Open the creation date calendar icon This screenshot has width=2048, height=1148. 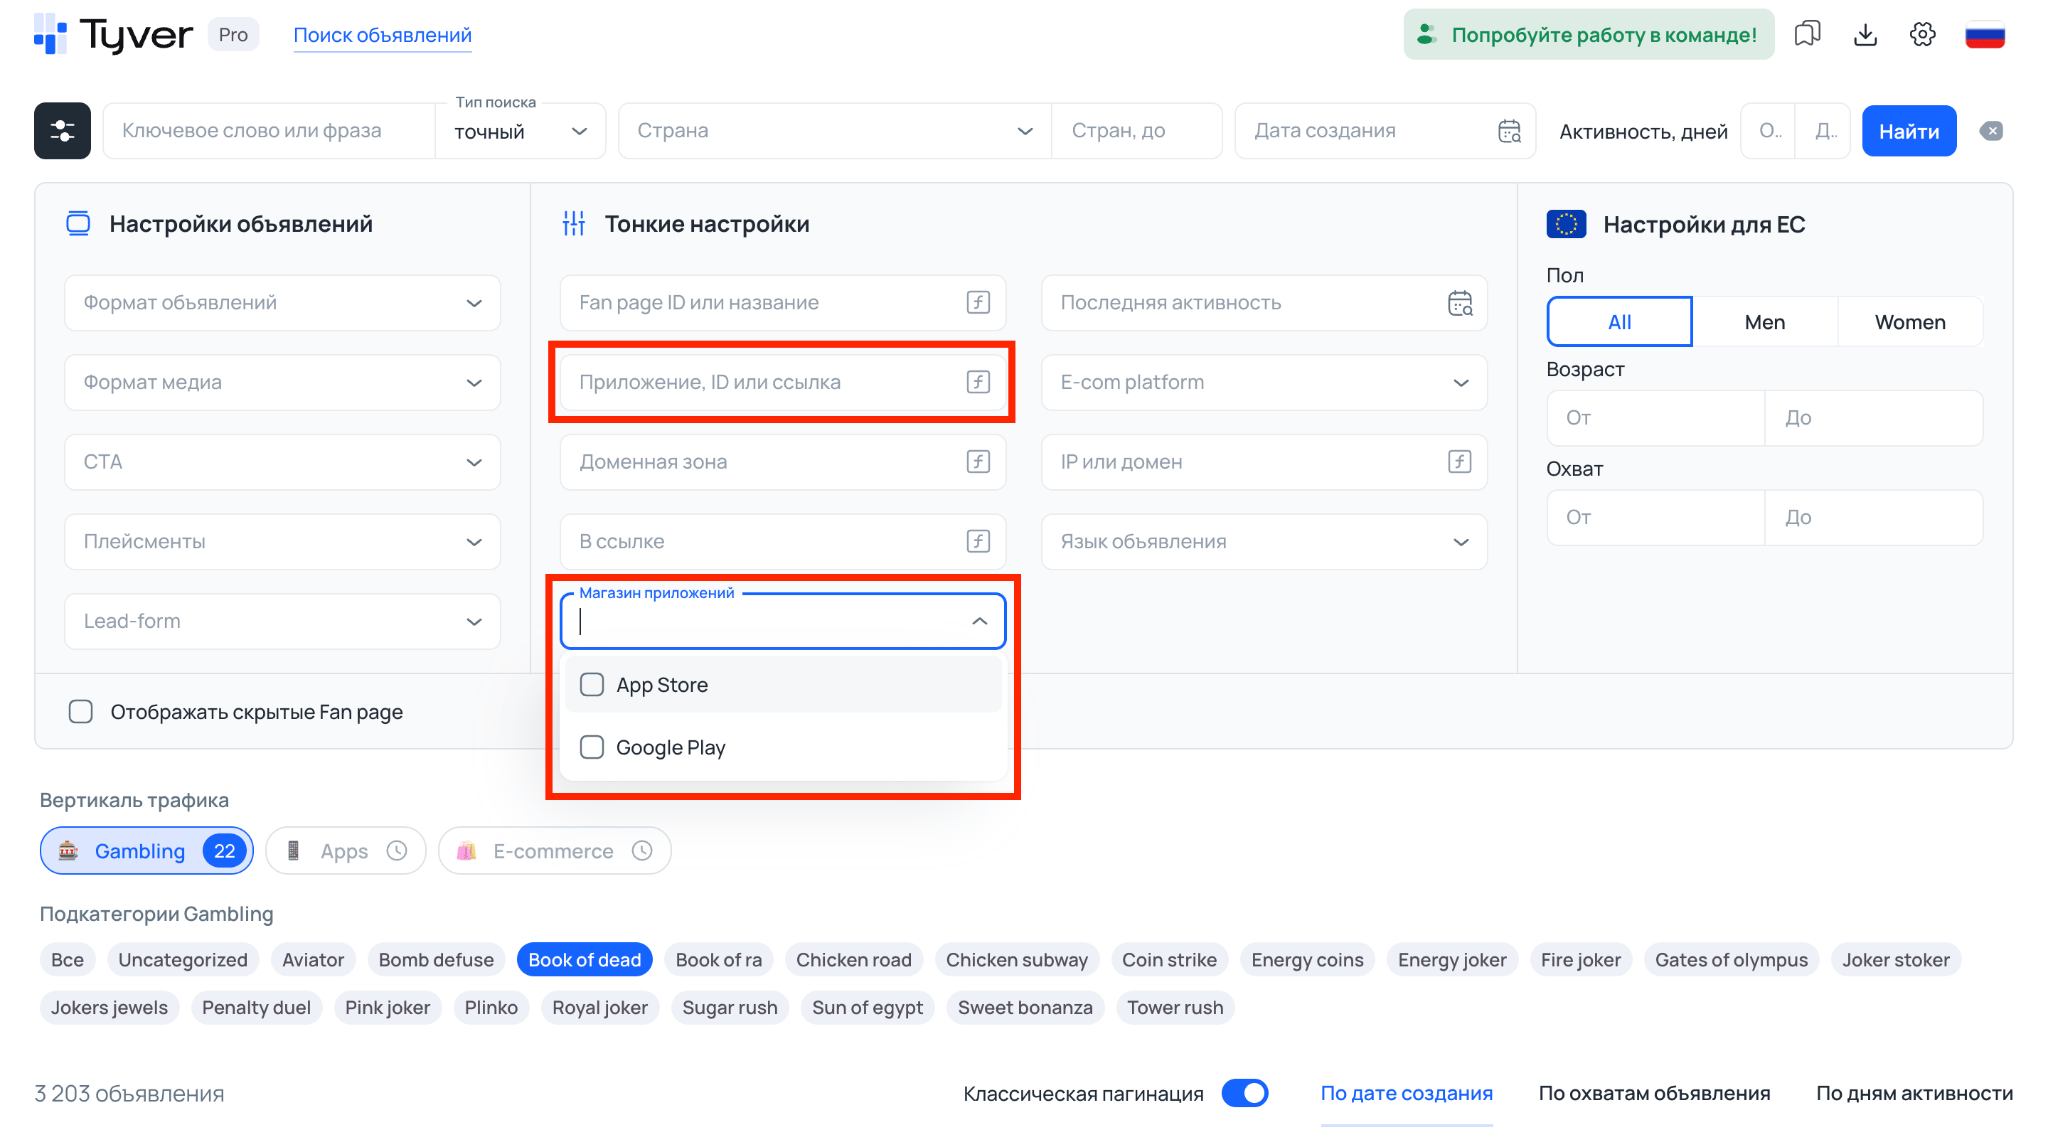1509,131
